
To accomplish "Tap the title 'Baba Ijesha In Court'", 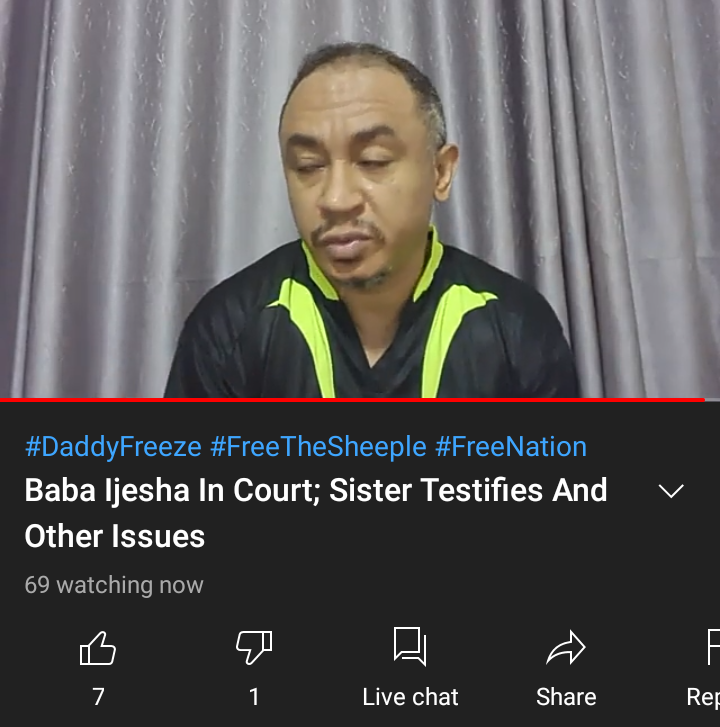I will click(172, 491).
